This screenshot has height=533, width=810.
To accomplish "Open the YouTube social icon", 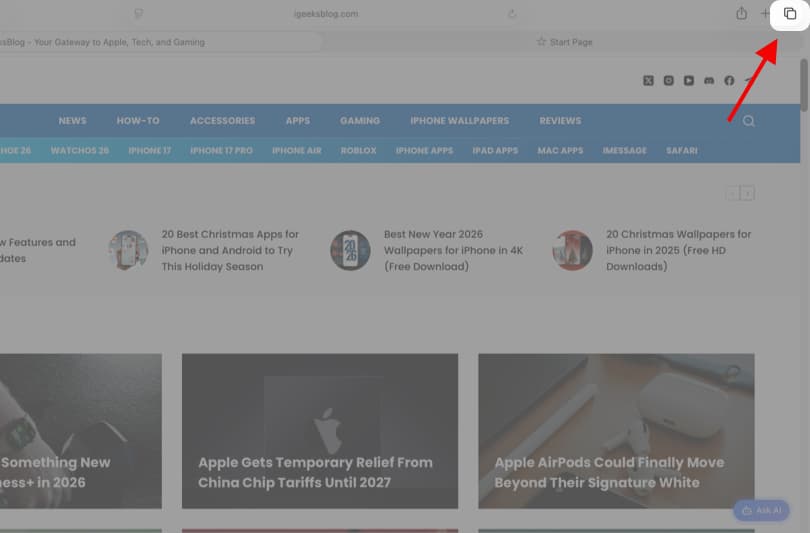I will coord(689,81).
